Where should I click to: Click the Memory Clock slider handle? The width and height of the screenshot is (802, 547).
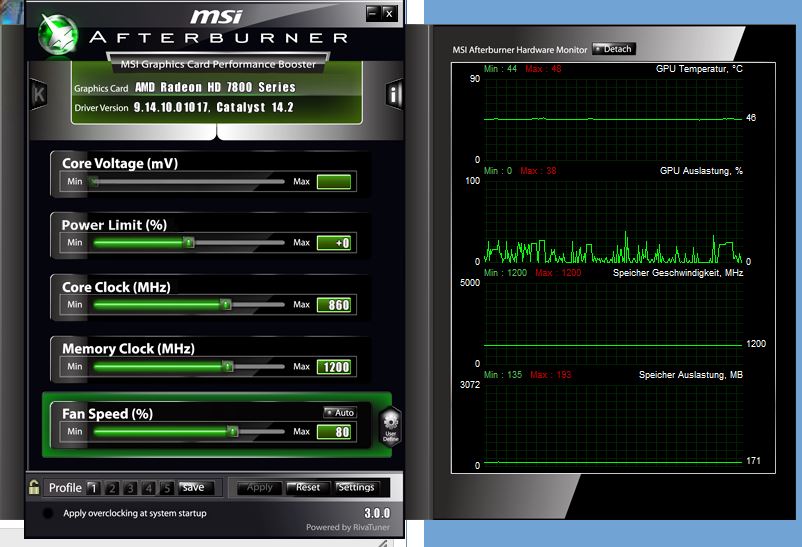pos(228,366)
